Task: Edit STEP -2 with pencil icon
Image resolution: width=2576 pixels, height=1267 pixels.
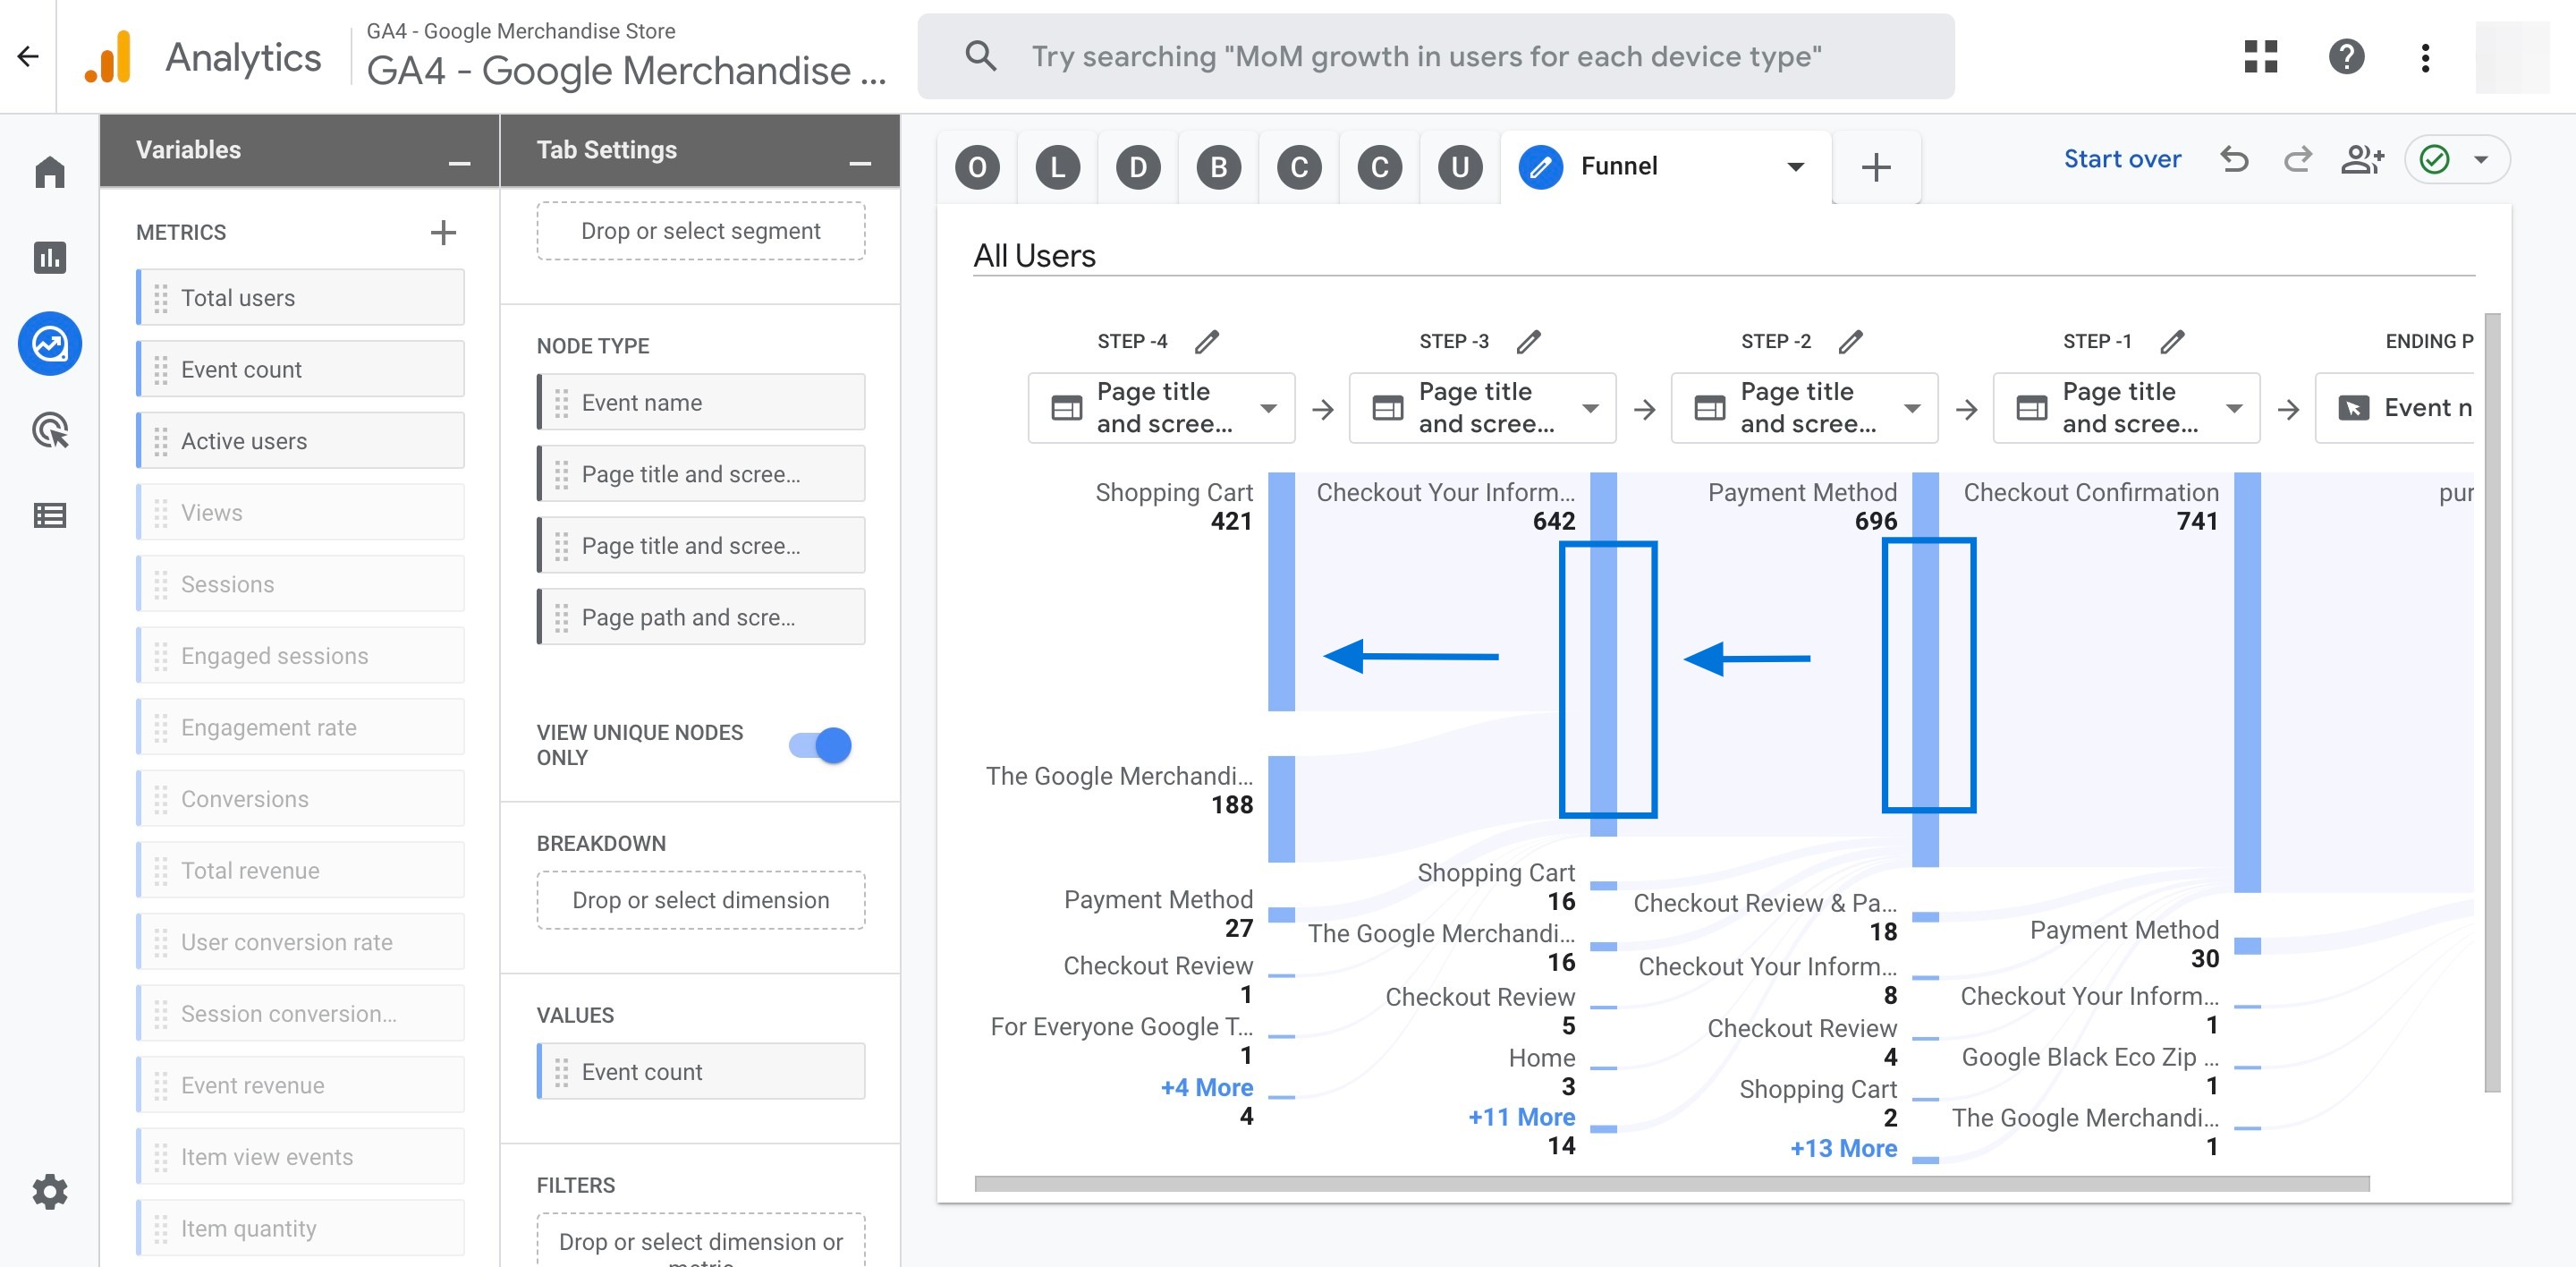Action: 1851,342
